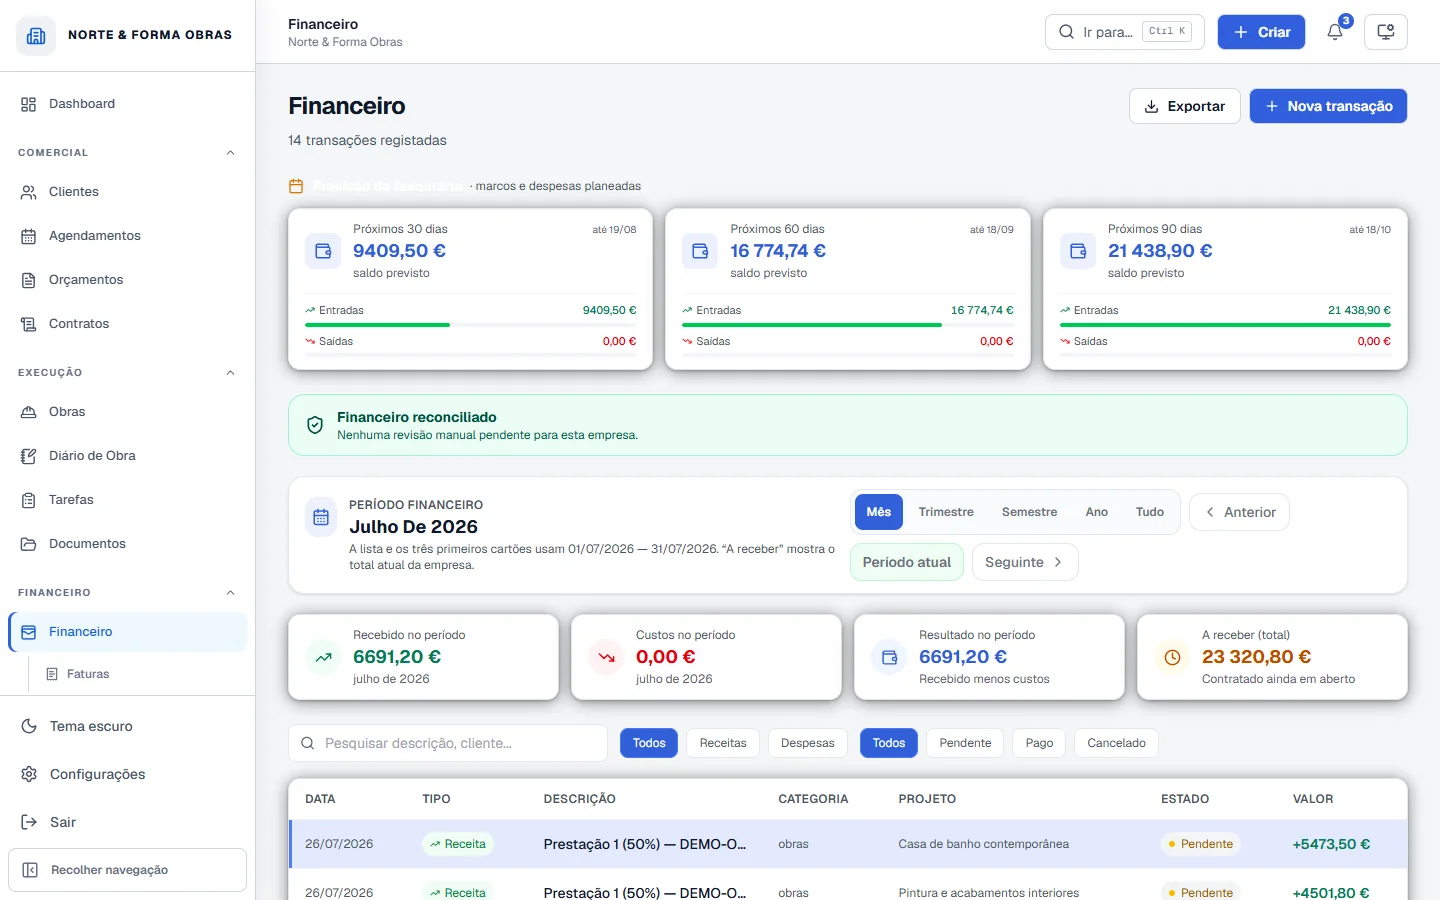This screenshot has width=1440, height=900.
Task: Click Nova transação button
Action: point(1328,106)
